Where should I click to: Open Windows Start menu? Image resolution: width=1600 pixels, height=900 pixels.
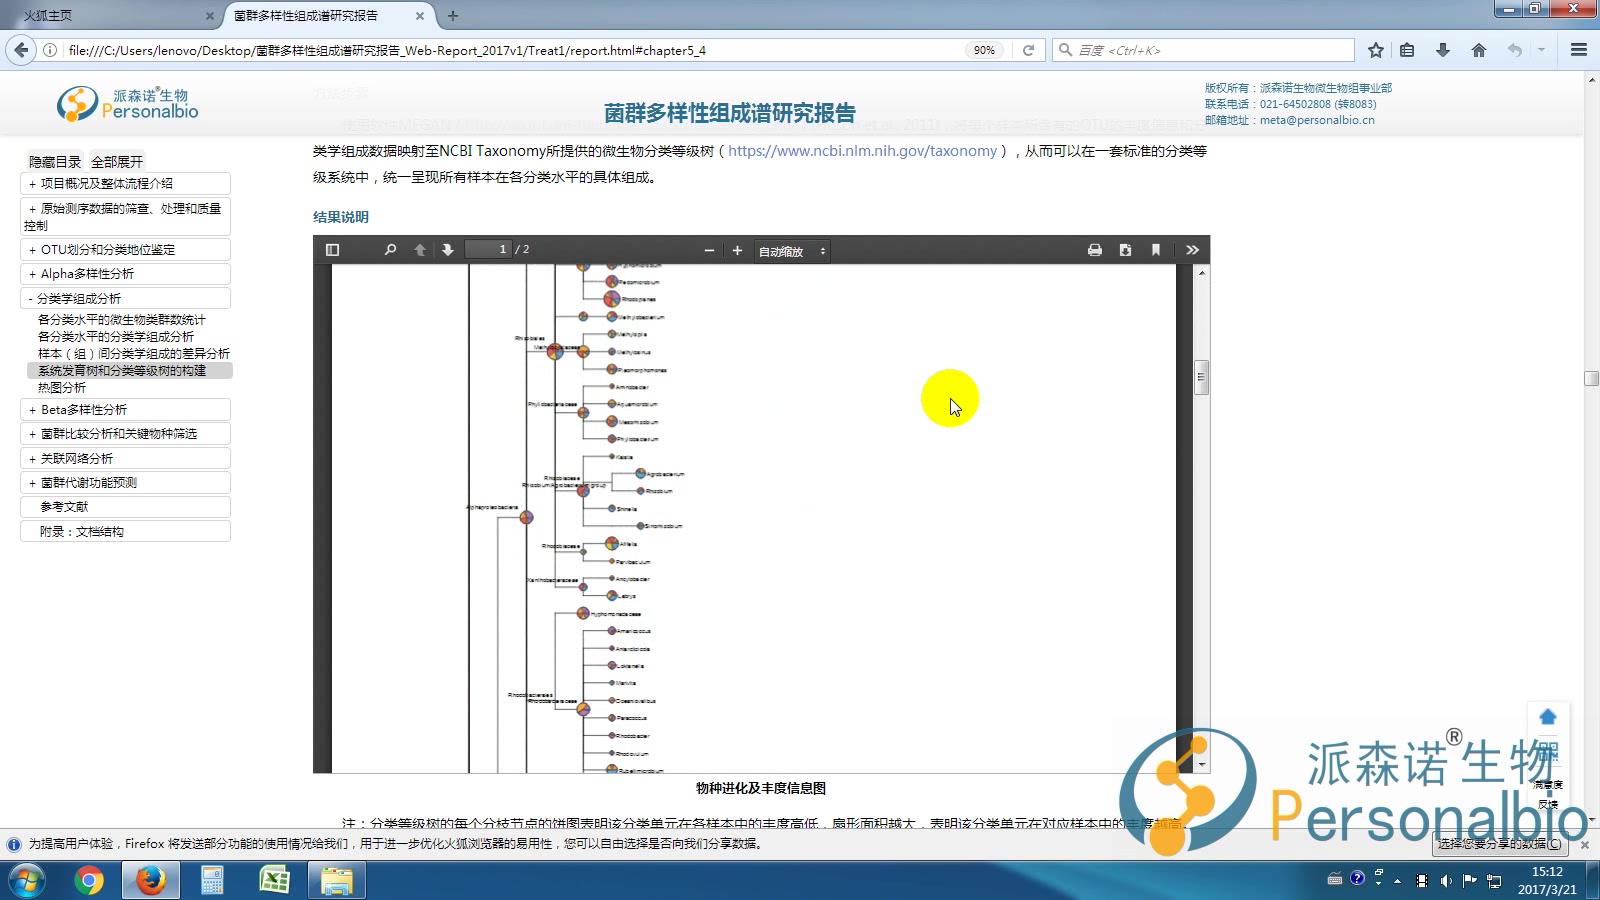point(26,881)
